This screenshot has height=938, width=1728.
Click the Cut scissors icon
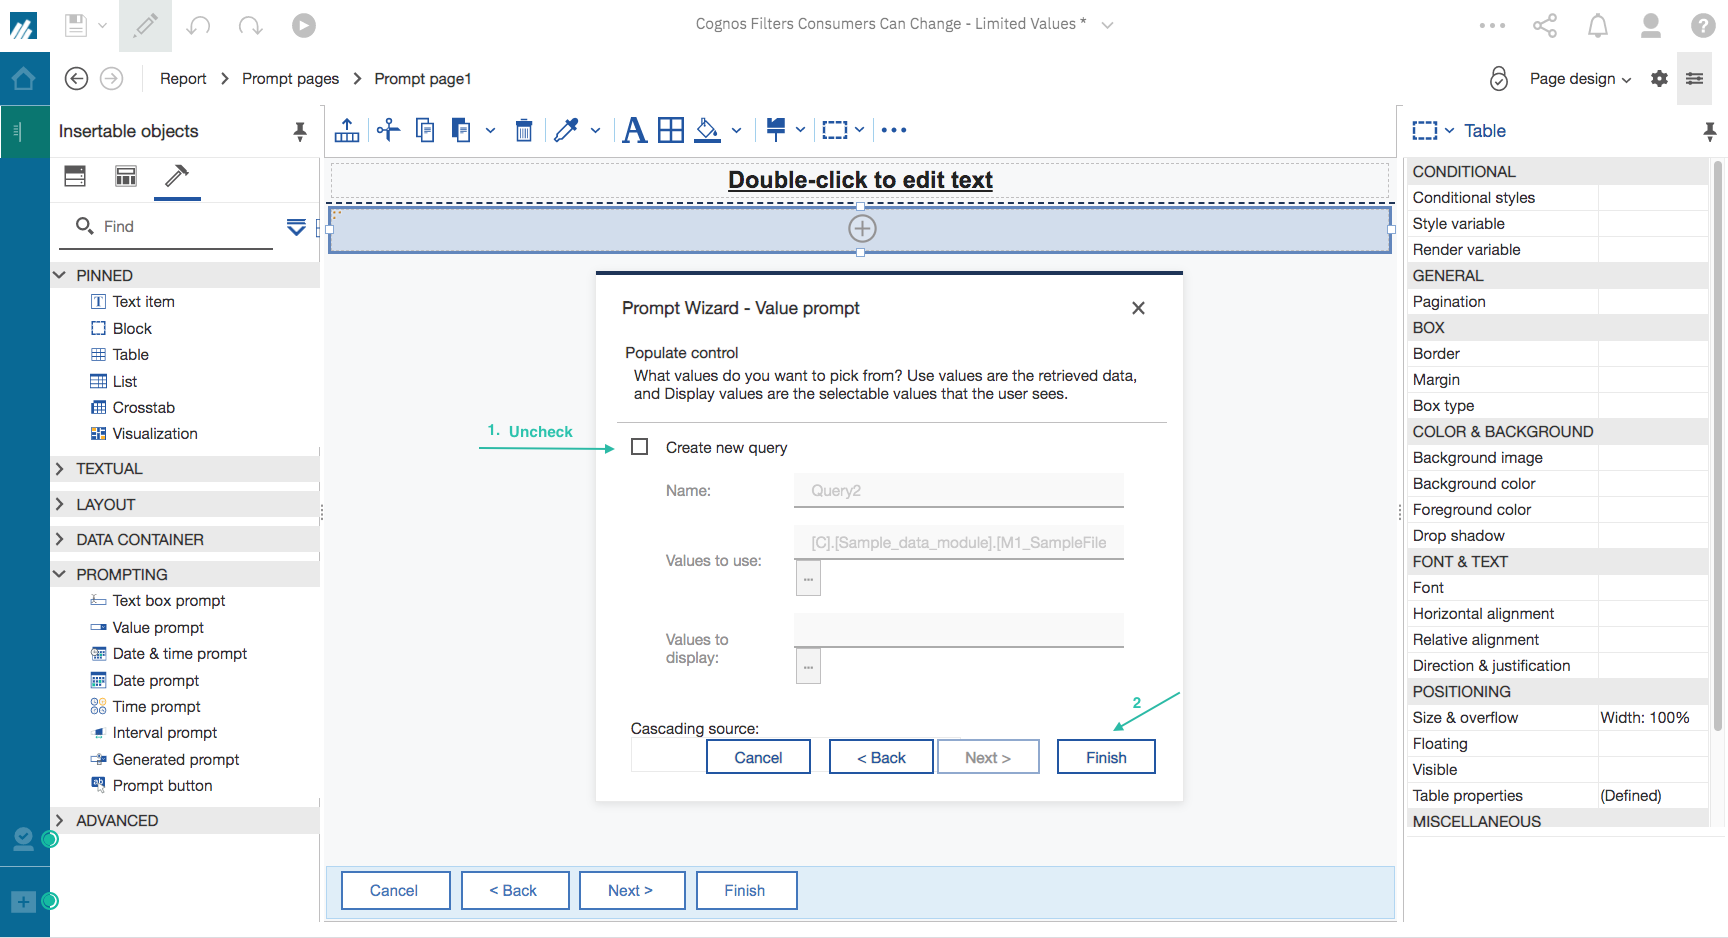(x=388, y=129)
